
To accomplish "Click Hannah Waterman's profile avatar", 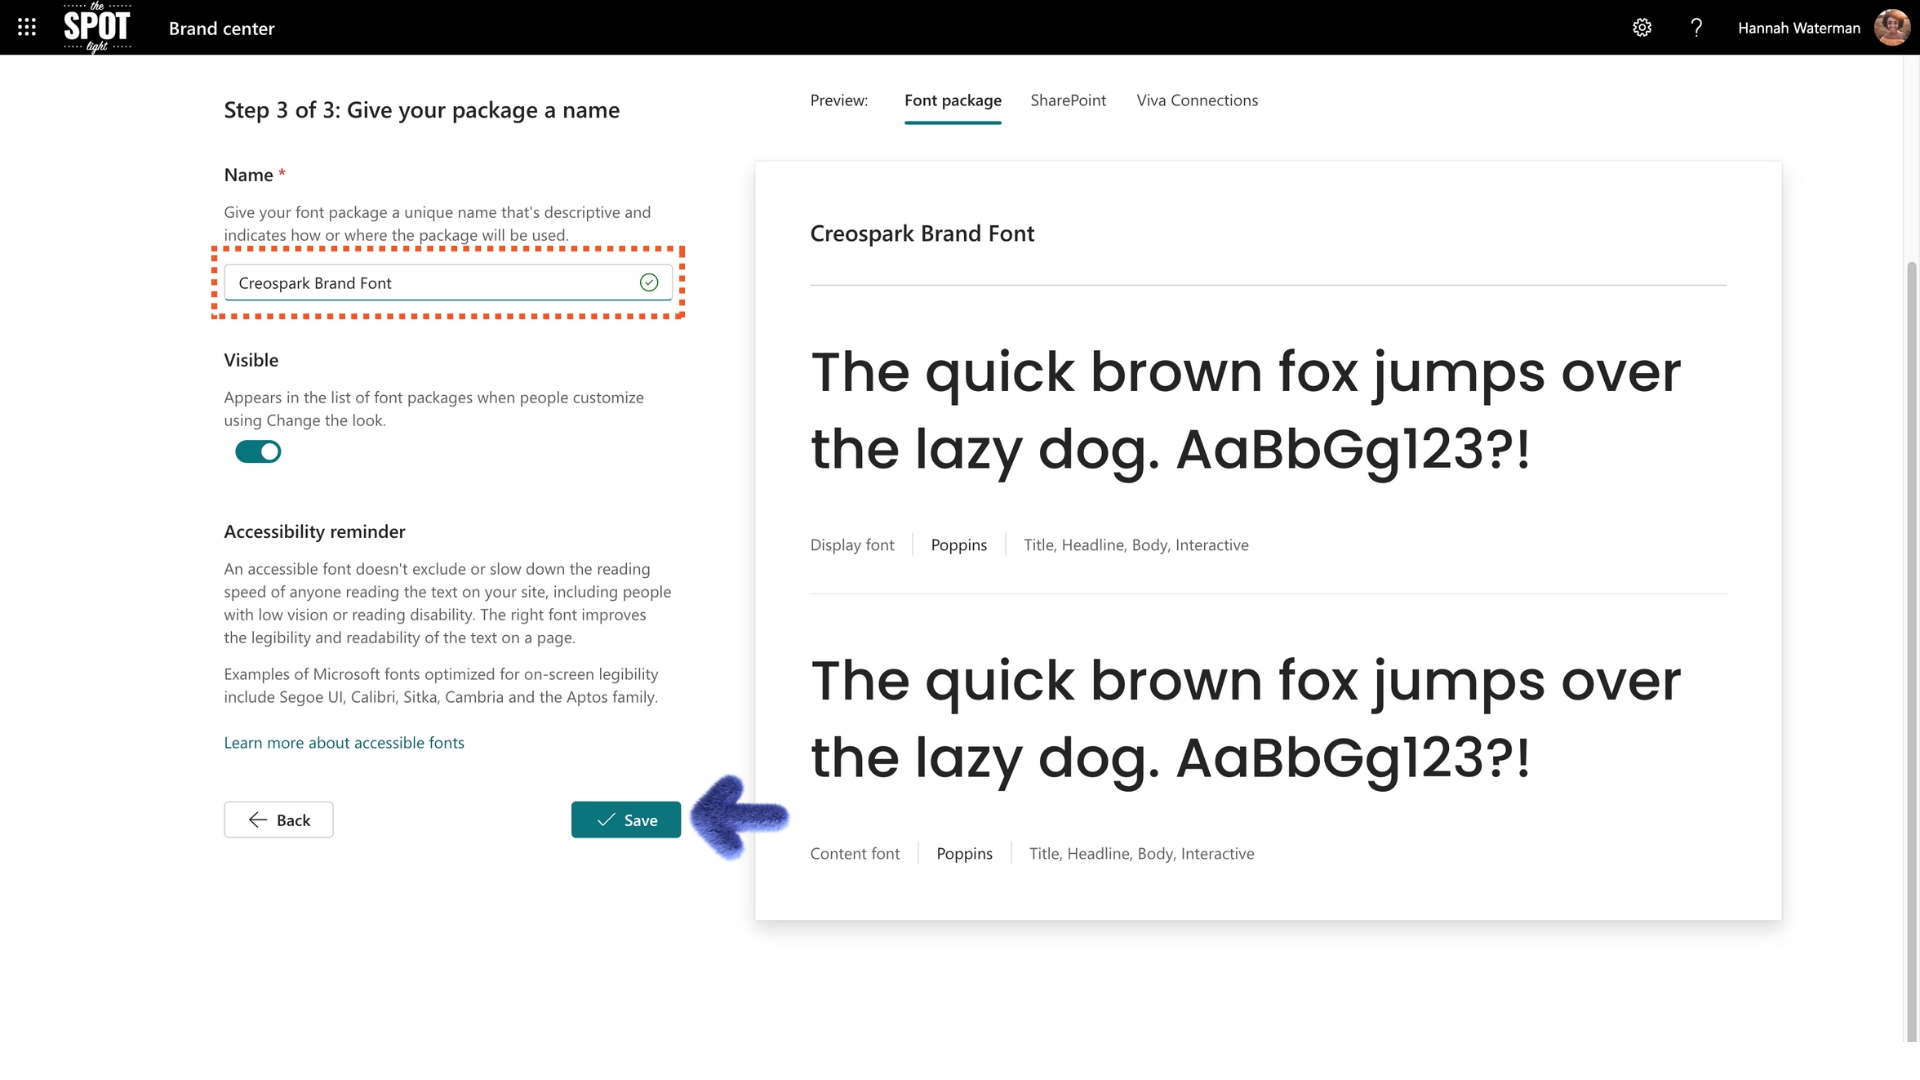I will 1892,27.
